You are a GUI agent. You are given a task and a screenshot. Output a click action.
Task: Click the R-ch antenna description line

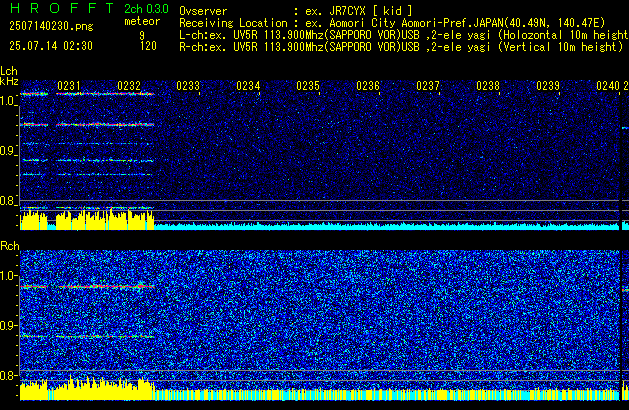point(401,47)
